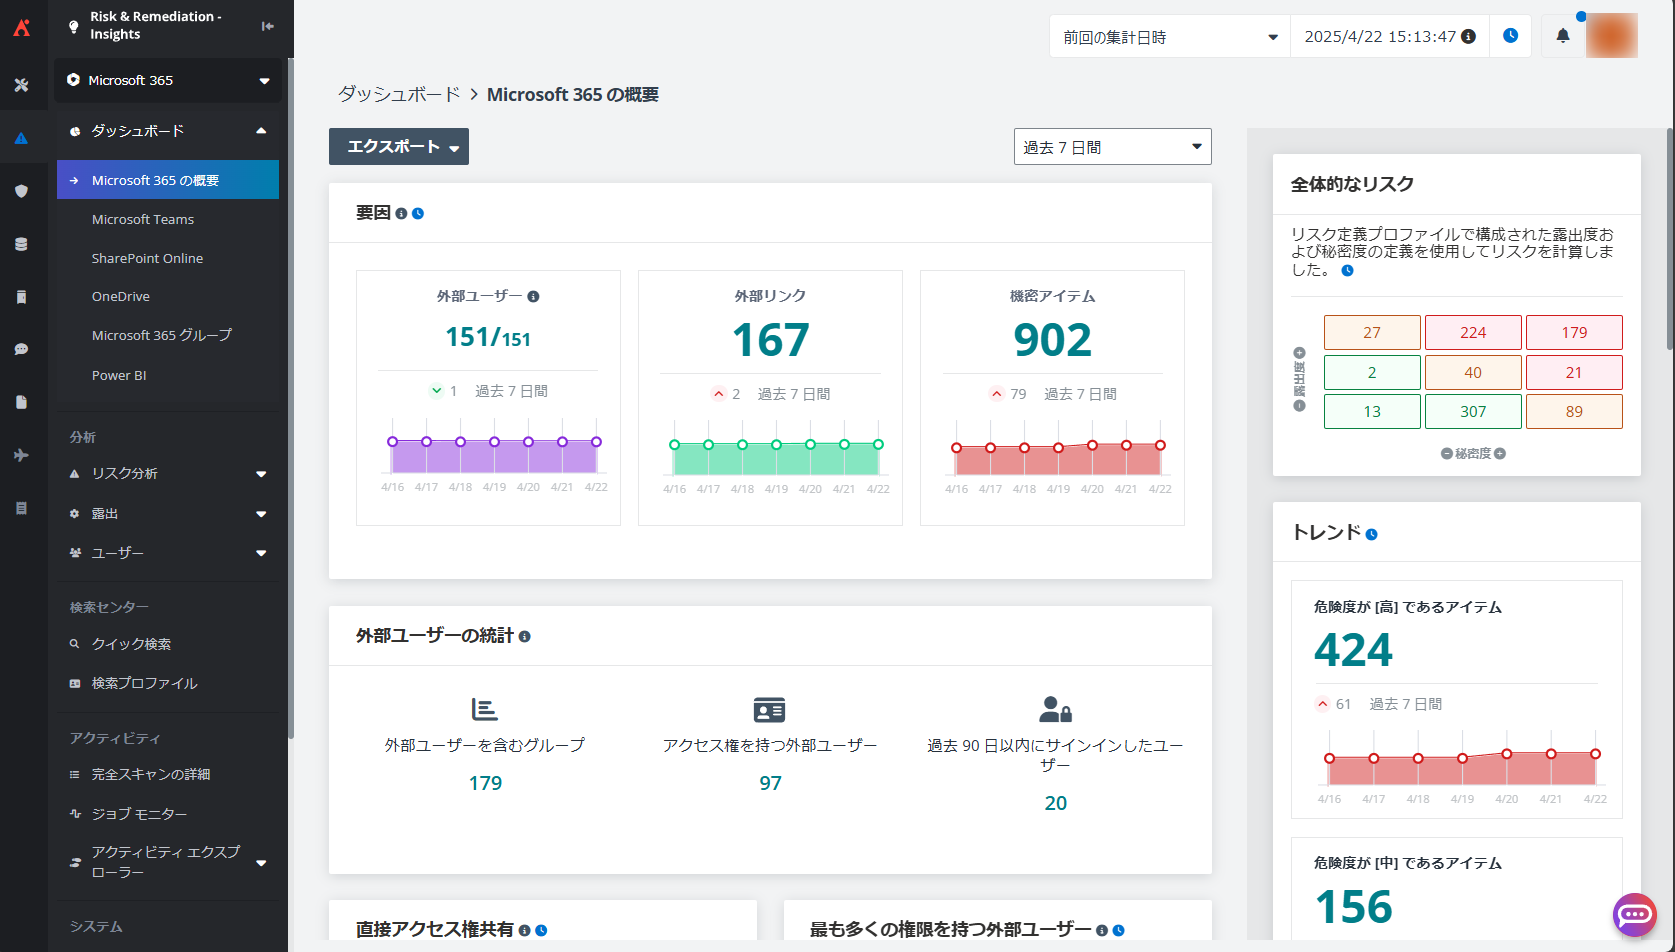Open SharePoint Online dashboard
The width and height of the screenshot is (1675, 952).
[x=147, y=258]
